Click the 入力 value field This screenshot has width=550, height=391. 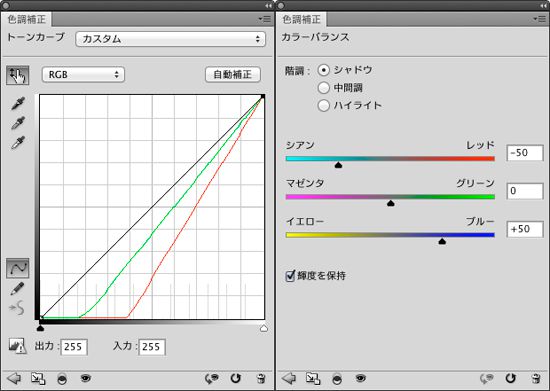click(152, 347)
